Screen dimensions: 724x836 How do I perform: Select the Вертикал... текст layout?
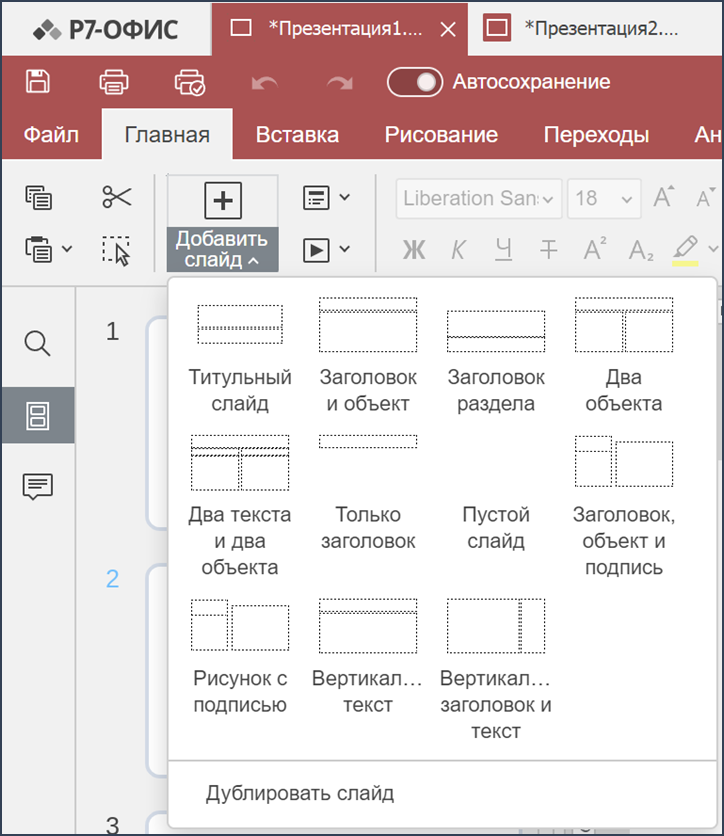(368, 657)
